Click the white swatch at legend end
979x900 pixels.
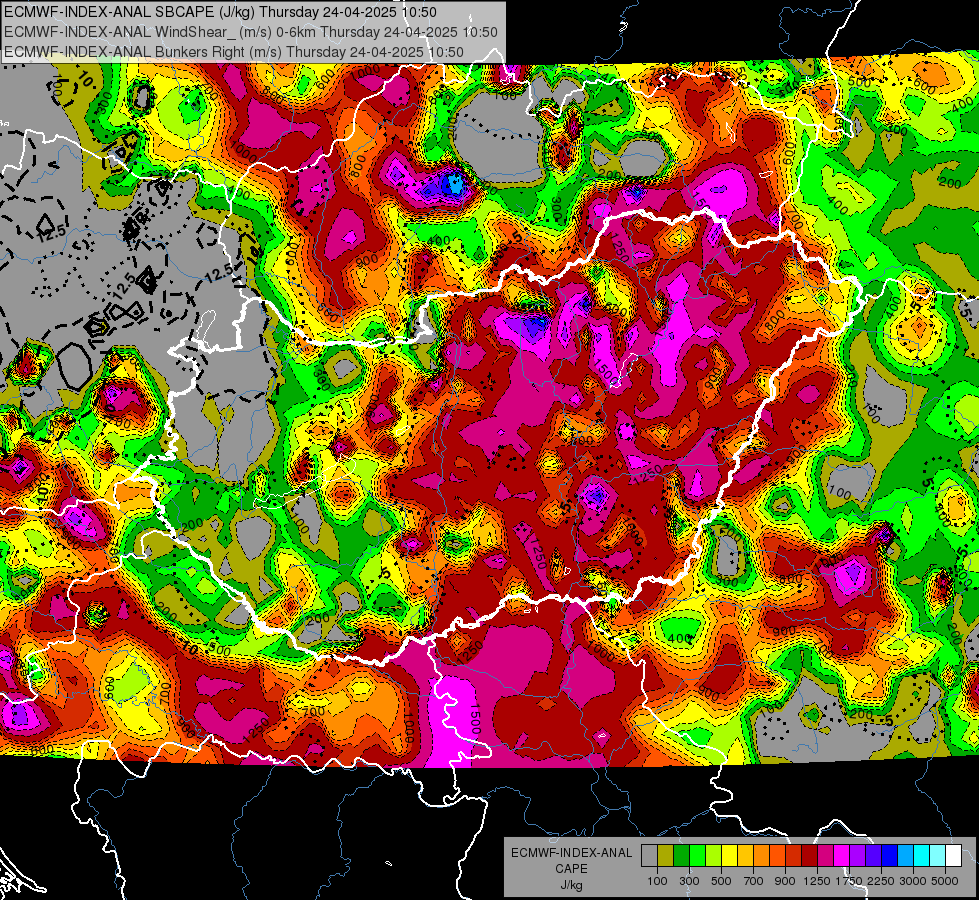coord(953,856)
